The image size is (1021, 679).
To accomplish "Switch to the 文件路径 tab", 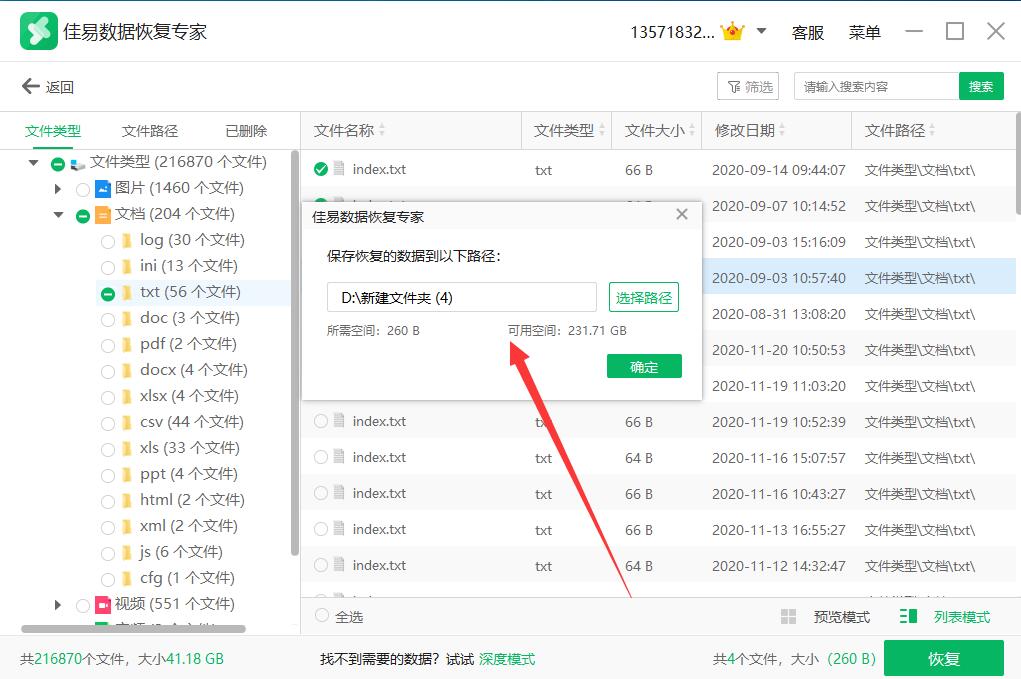I will (x=150, y=131).
